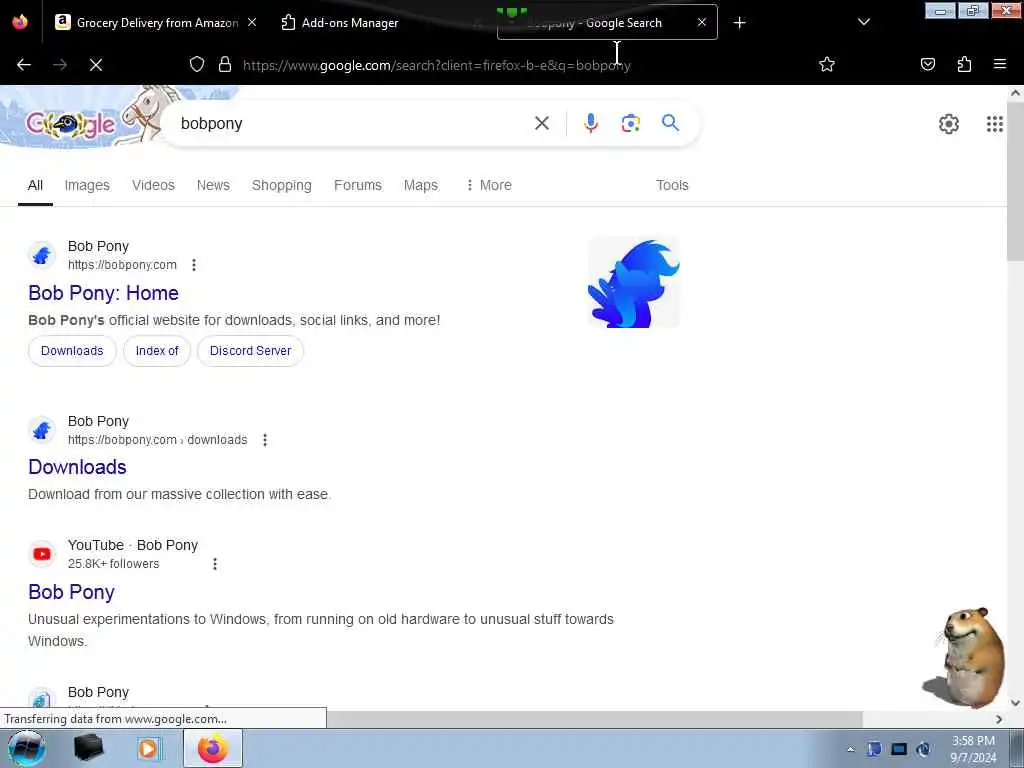Viewport: 1024px width, 768px height.
Task: Stop loading the page with X button
Action: click(96, 65)
